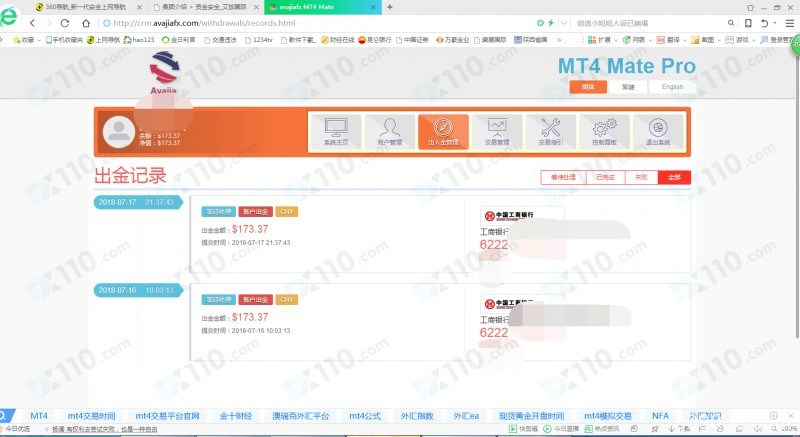
Task: Open a new browser tab
Action: coord(390,7)
